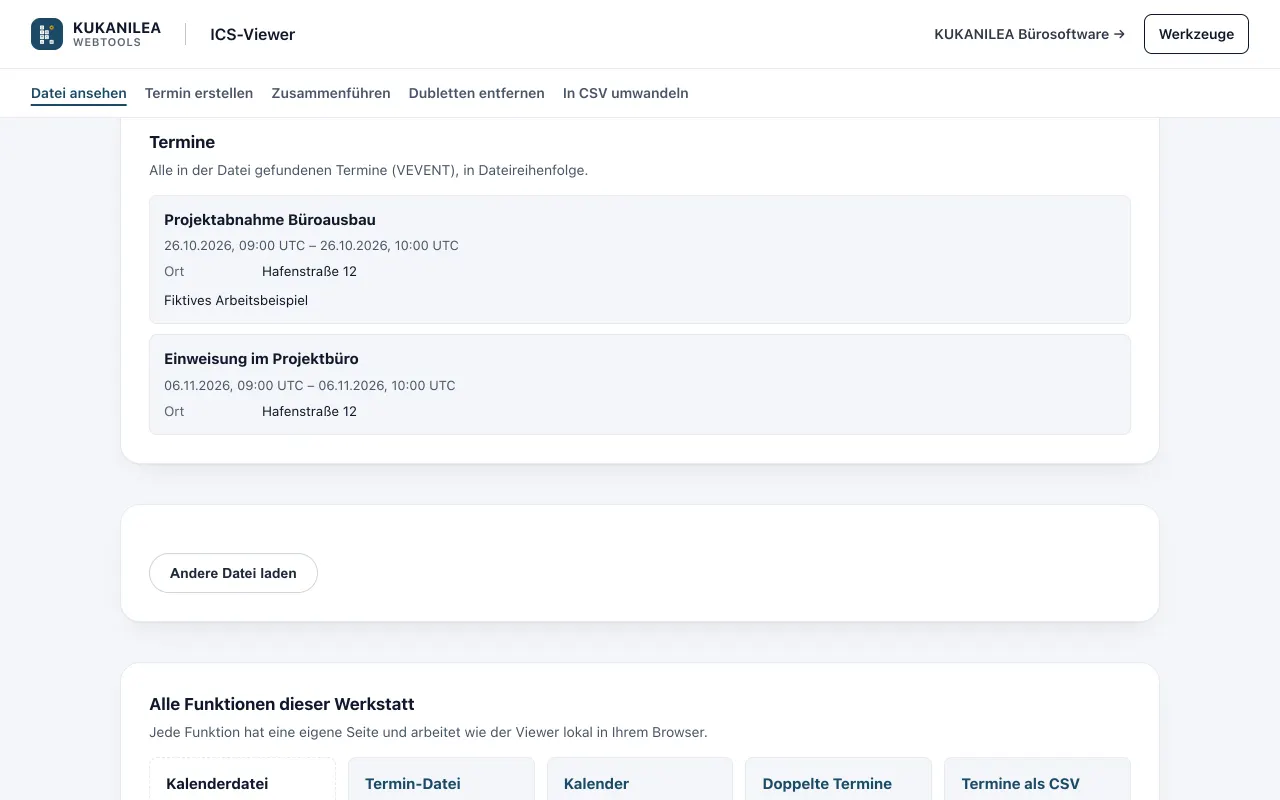Select the Einweisung im Projektbüro event title
Image resolution: width=1280 pixels, height=800 pixels.
point(261,359)
